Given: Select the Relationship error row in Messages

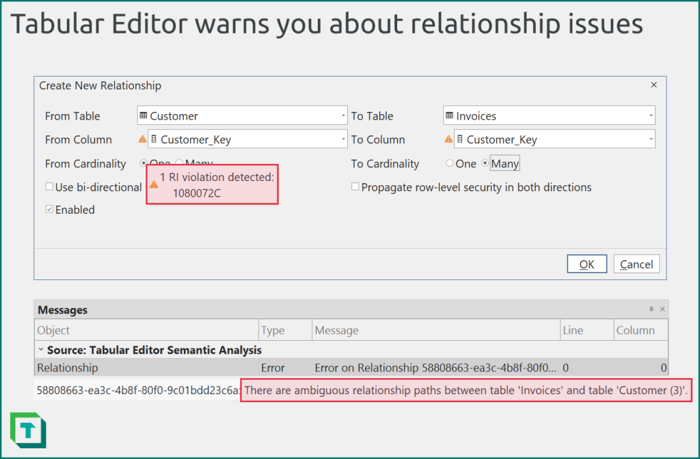Looking at the screenshot, I should click(x=351, y=367).
